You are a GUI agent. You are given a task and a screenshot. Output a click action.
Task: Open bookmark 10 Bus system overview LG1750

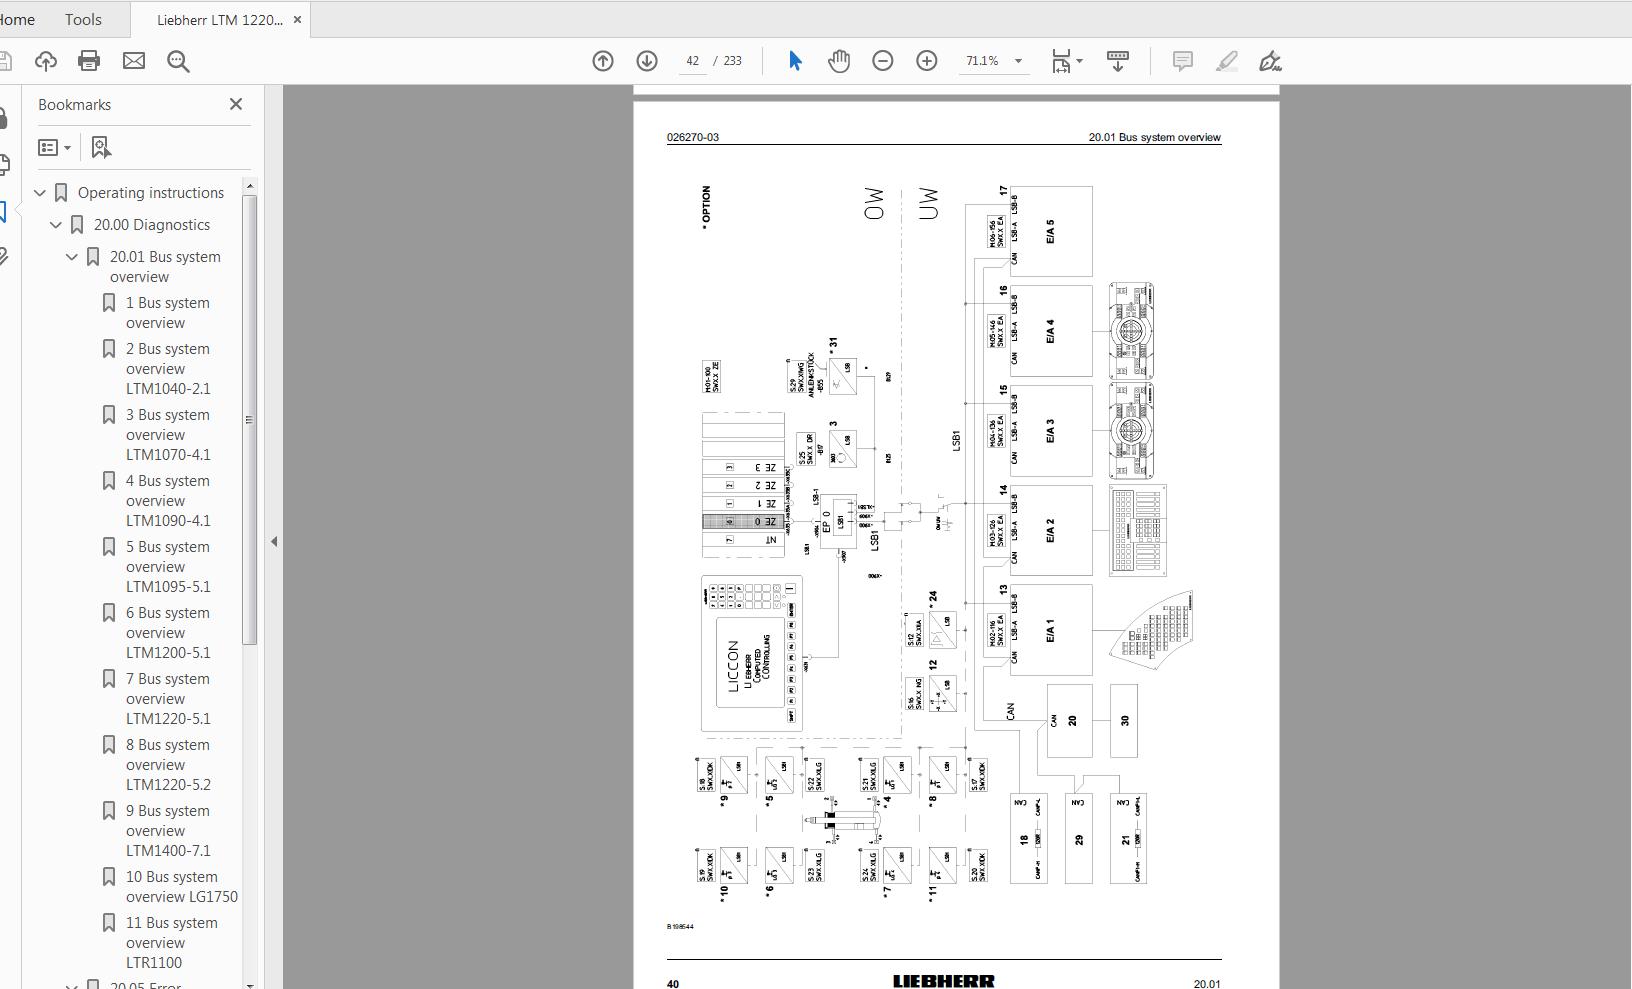point(181,887)
